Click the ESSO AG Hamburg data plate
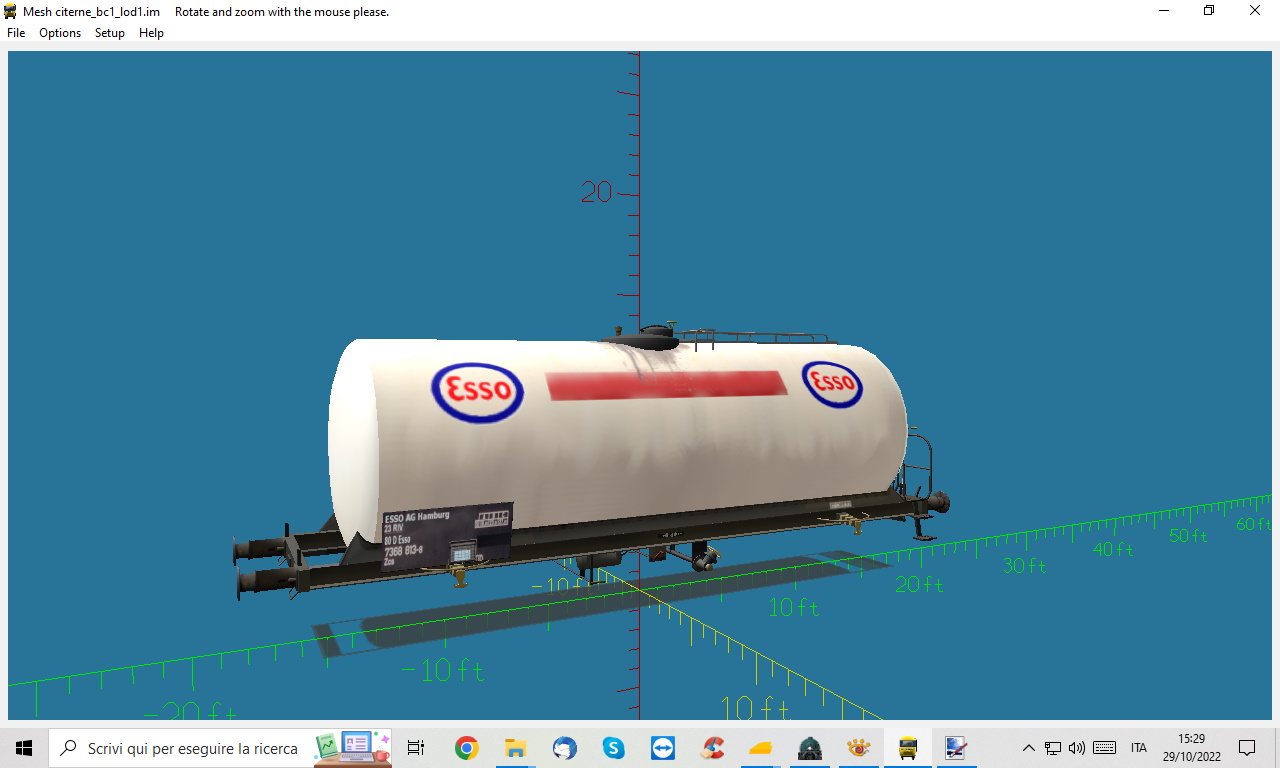Viewport: 1280px width, 768px height. [x=446, y=539]
